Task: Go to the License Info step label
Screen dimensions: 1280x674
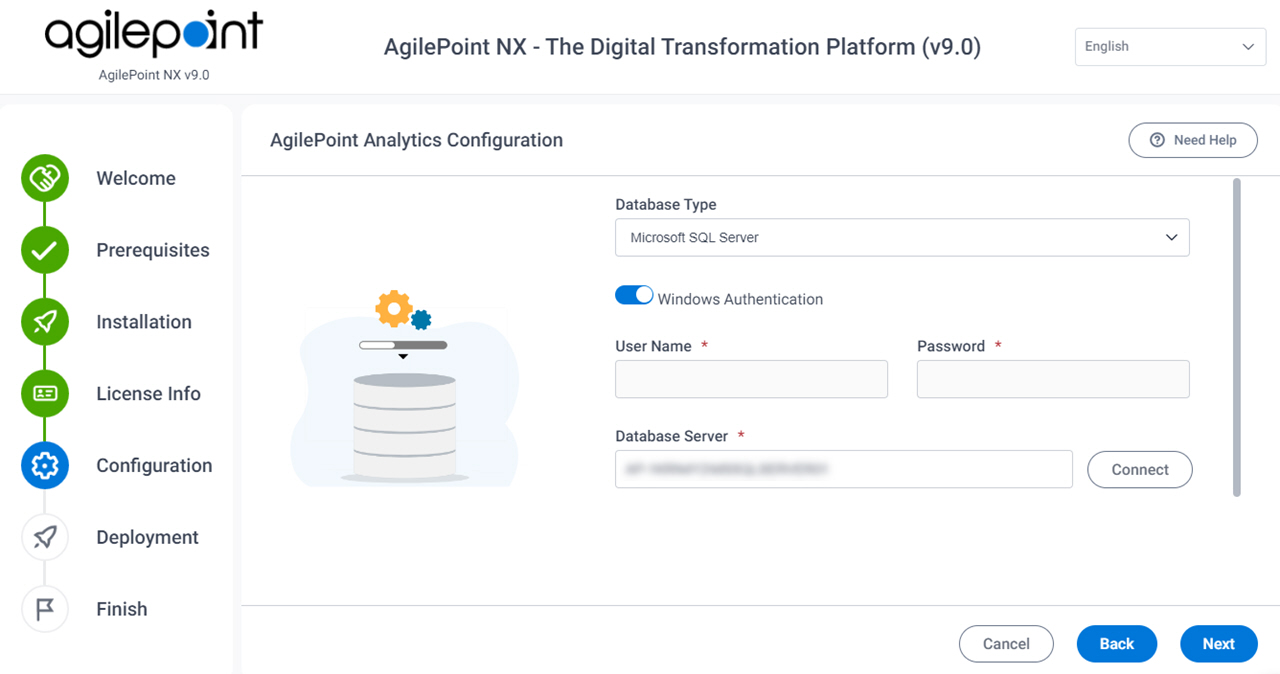Action: point(148,394)
